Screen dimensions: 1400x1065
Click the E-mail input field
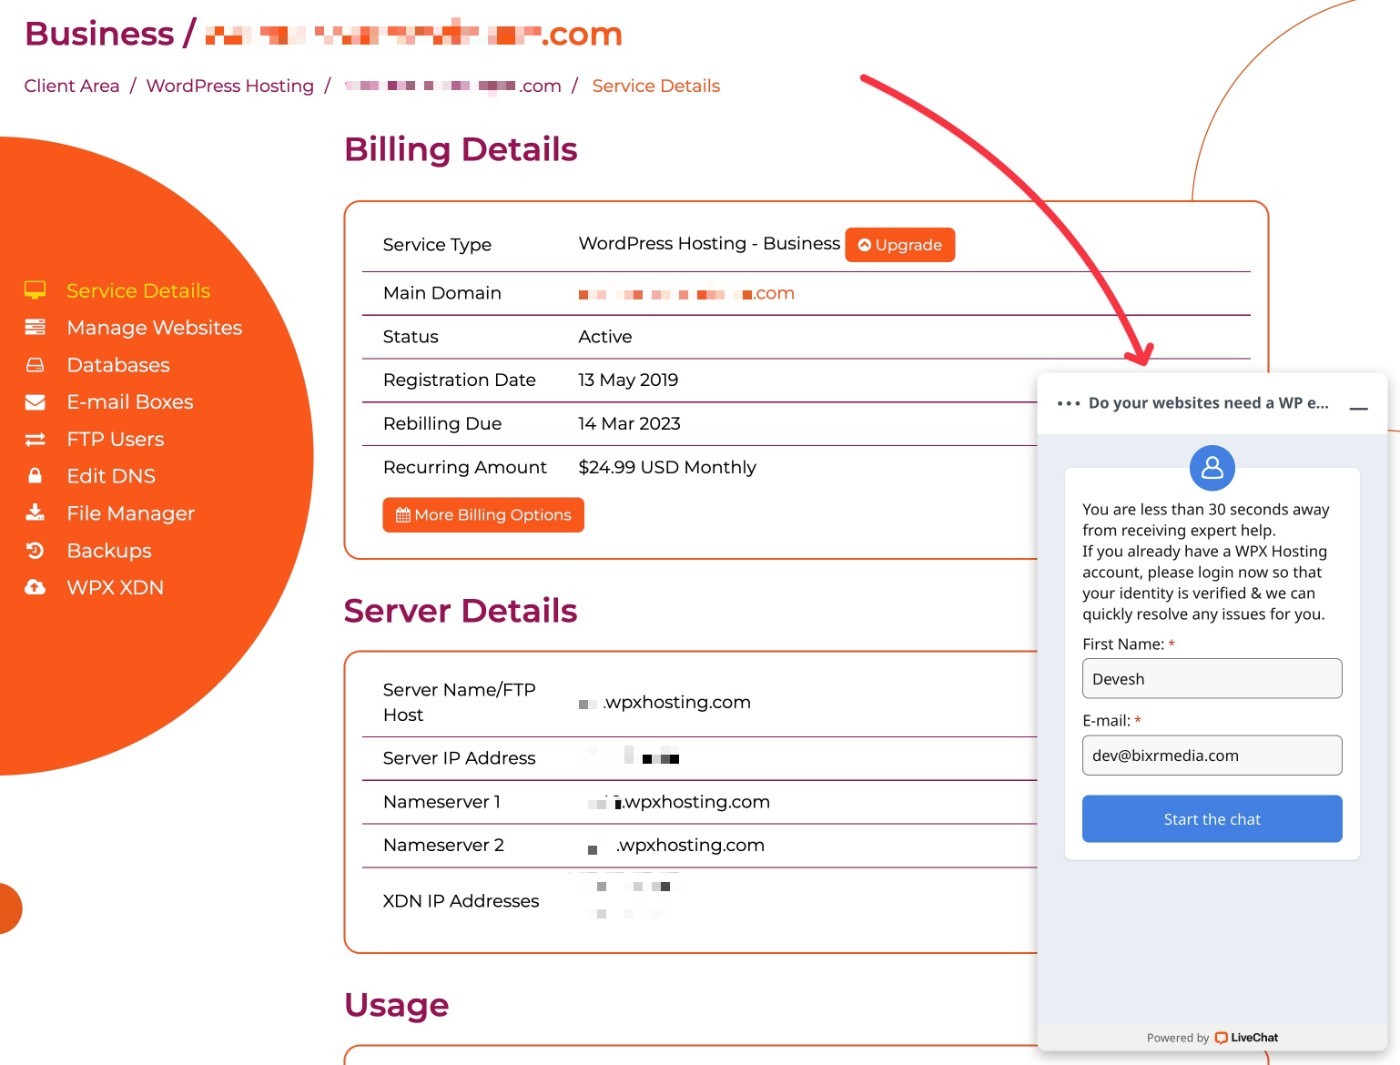pos(1212,755)
